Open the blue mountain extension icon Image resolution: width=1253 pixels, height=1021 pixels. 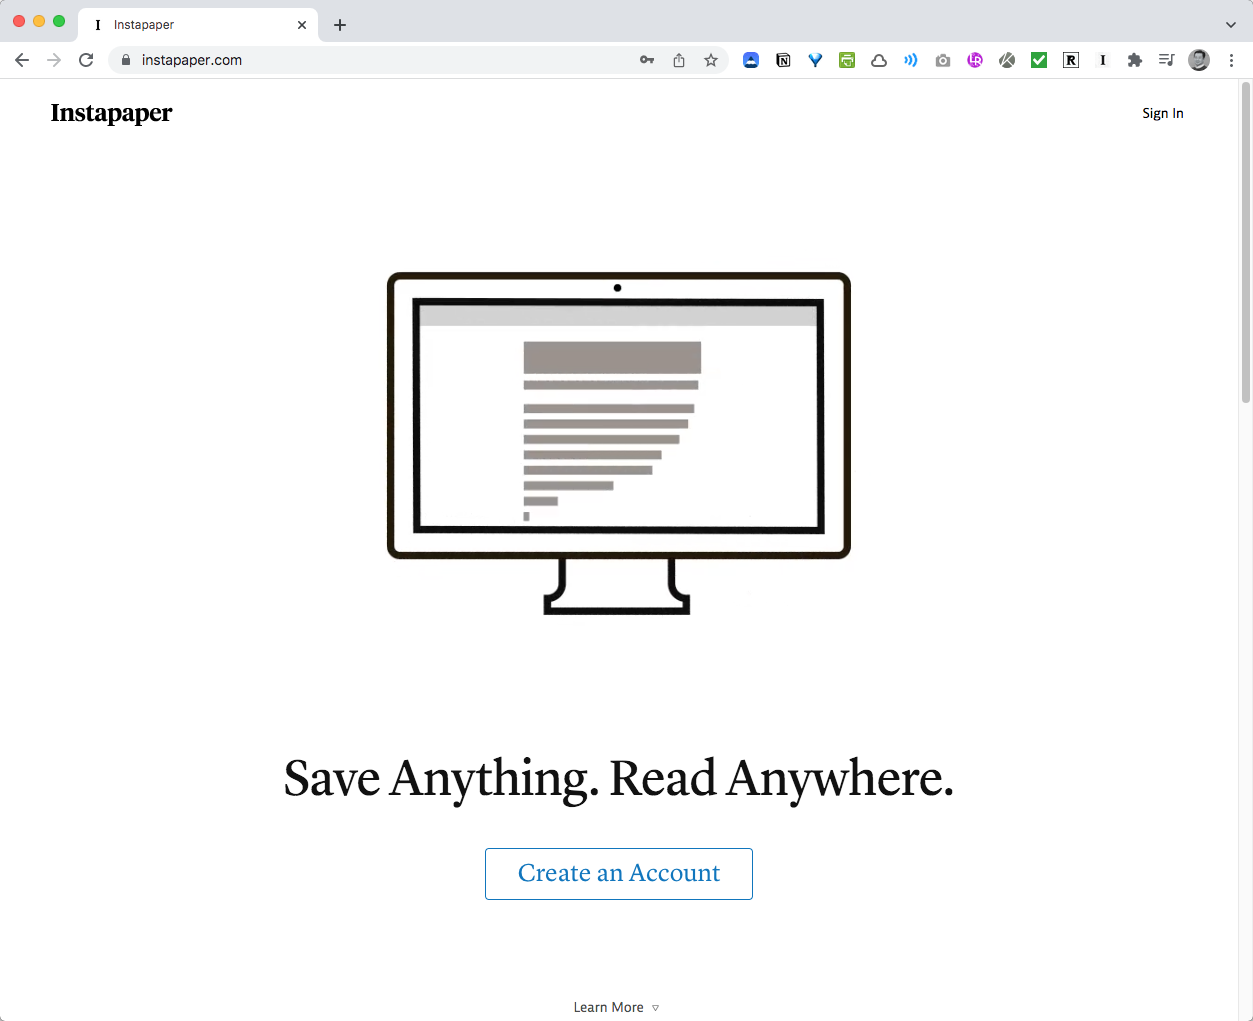(751, 60)
